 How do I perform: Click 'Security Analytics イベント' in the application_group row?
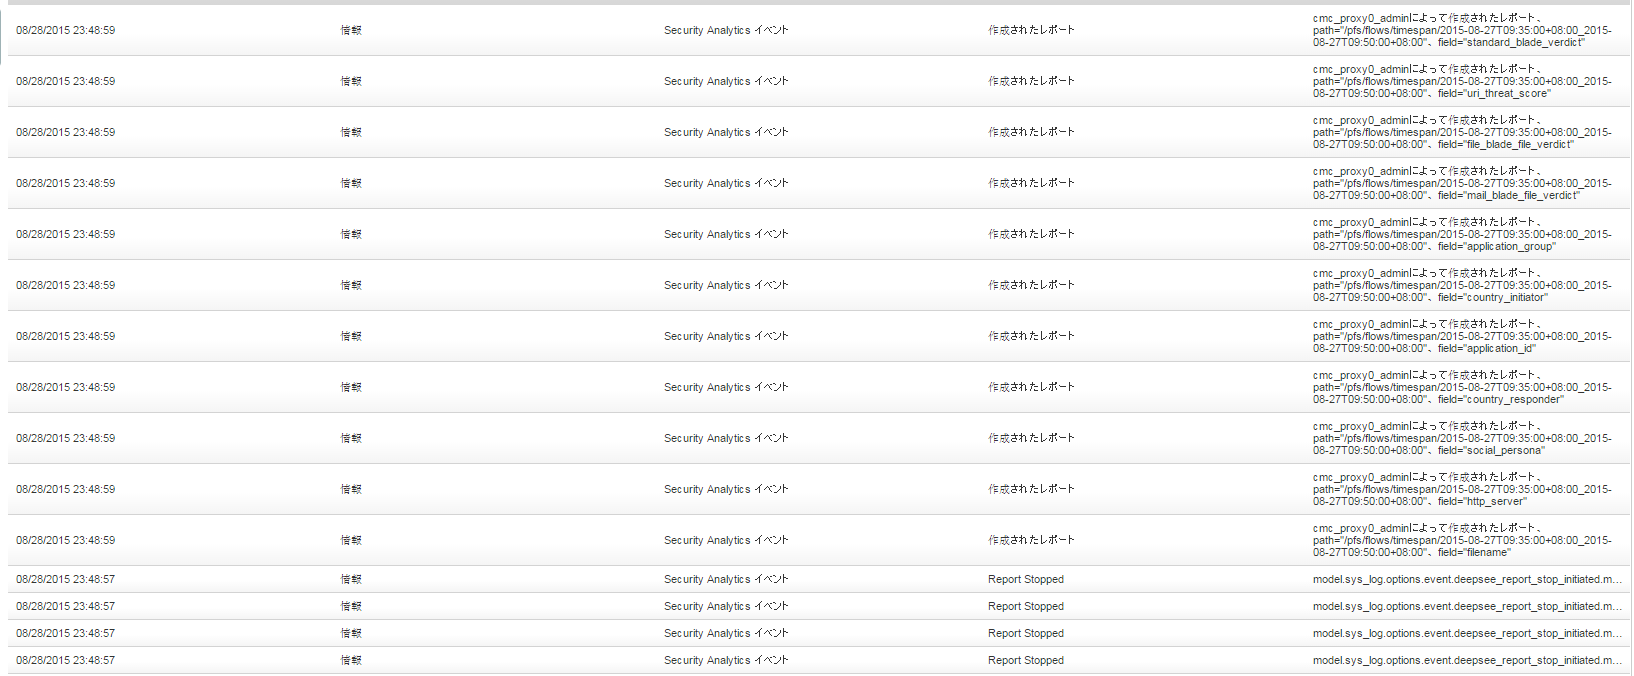coord(726,234)
